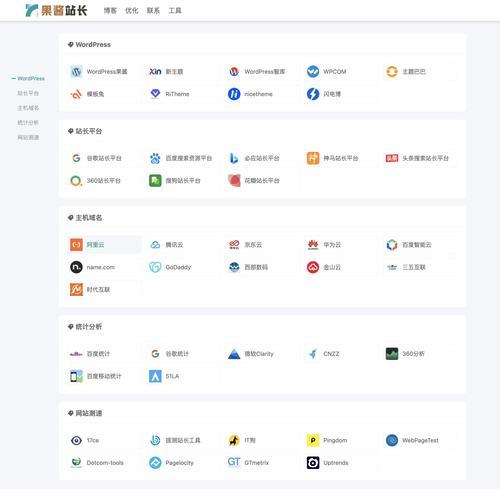Open the 工具 top navigation item
The width and height of the screenshot is (500, 489).
(x=175, y=11)
